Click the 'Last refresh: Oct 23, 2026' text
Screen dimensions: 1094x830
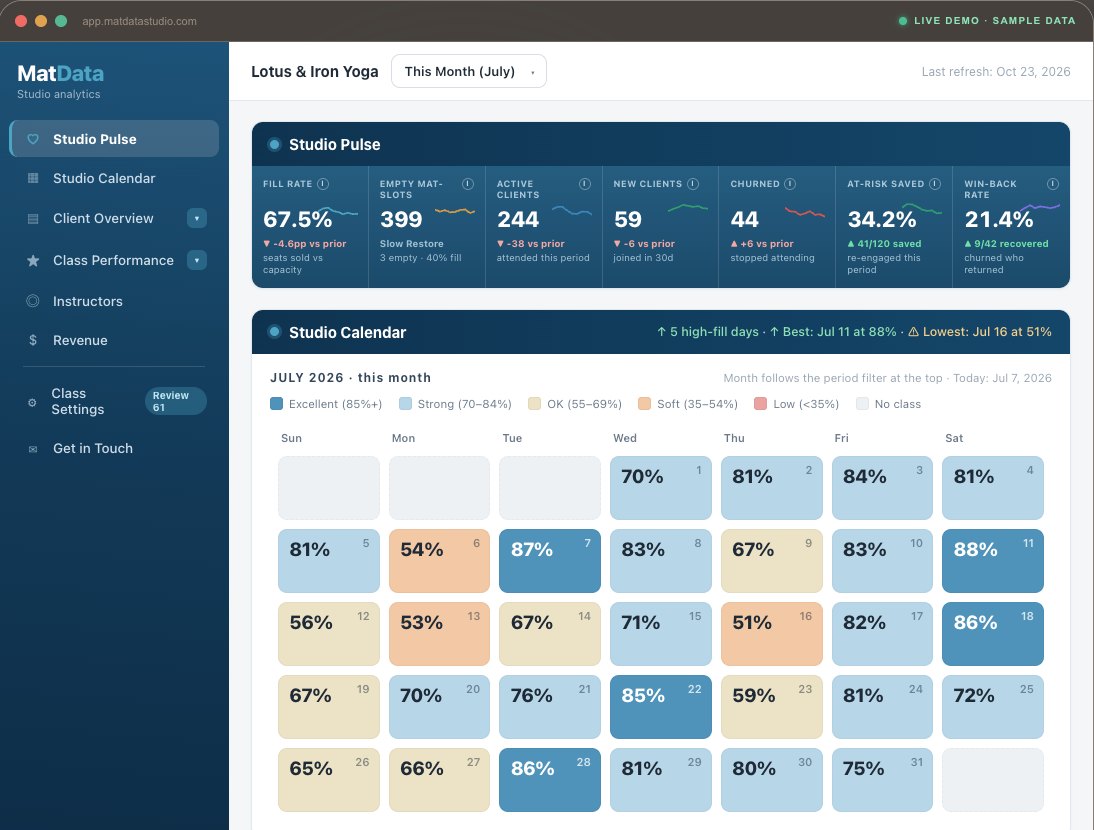coord(996,71)
